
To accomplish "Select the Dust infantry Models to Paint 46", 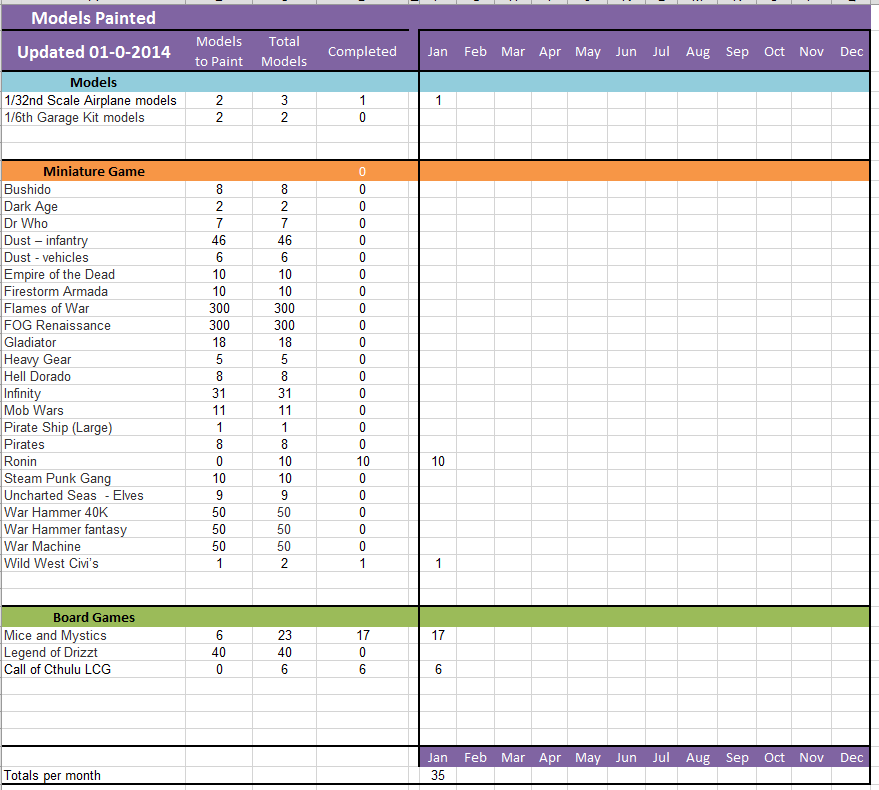I will click(x=219, y=241).
